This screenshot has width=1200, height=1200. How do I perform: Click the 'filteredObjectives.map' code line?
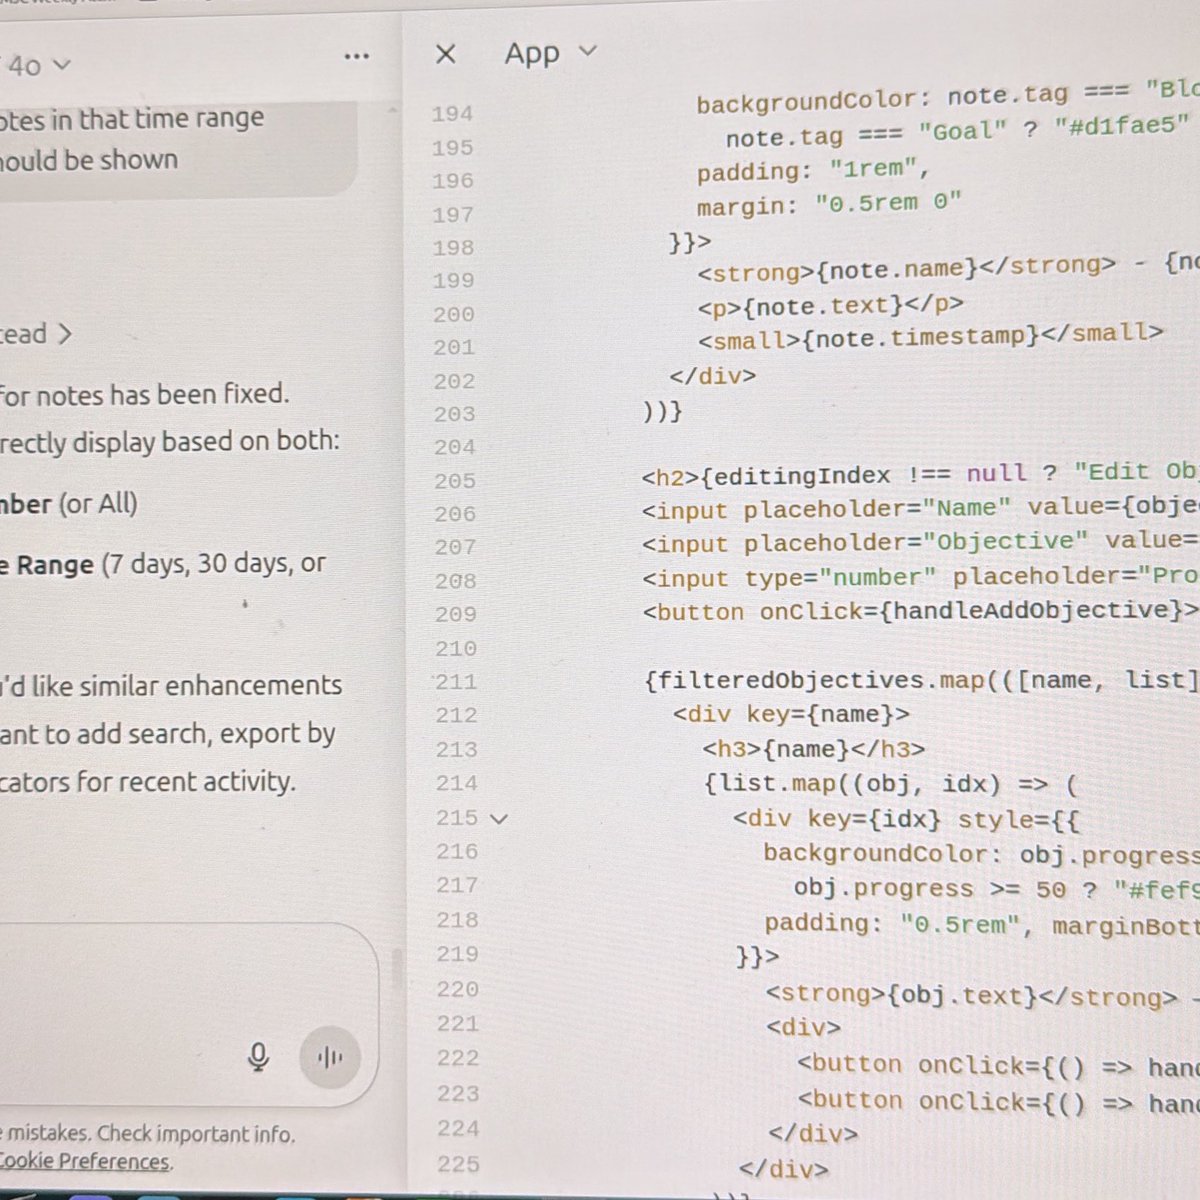click(x=922, y=681)
